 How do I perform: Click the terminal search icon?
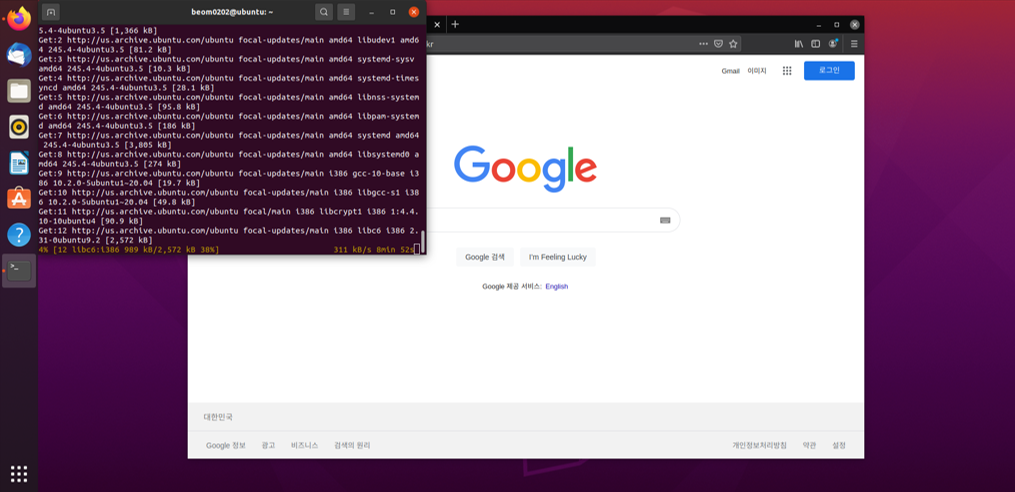pos(324,12)
